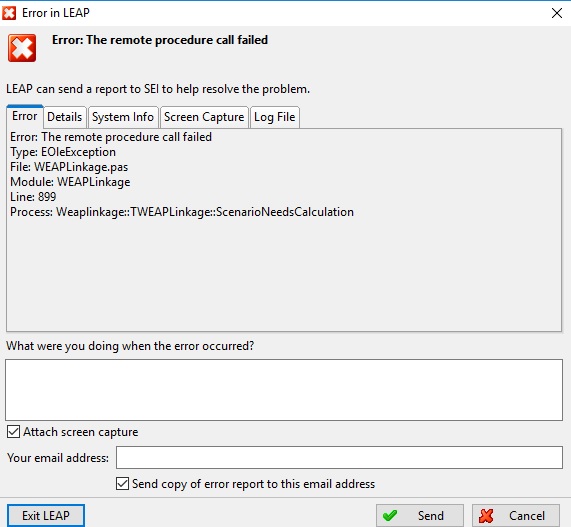Click the large red X error icon
The width and height of the screenshot is (571, 527).
pos(22,48)
